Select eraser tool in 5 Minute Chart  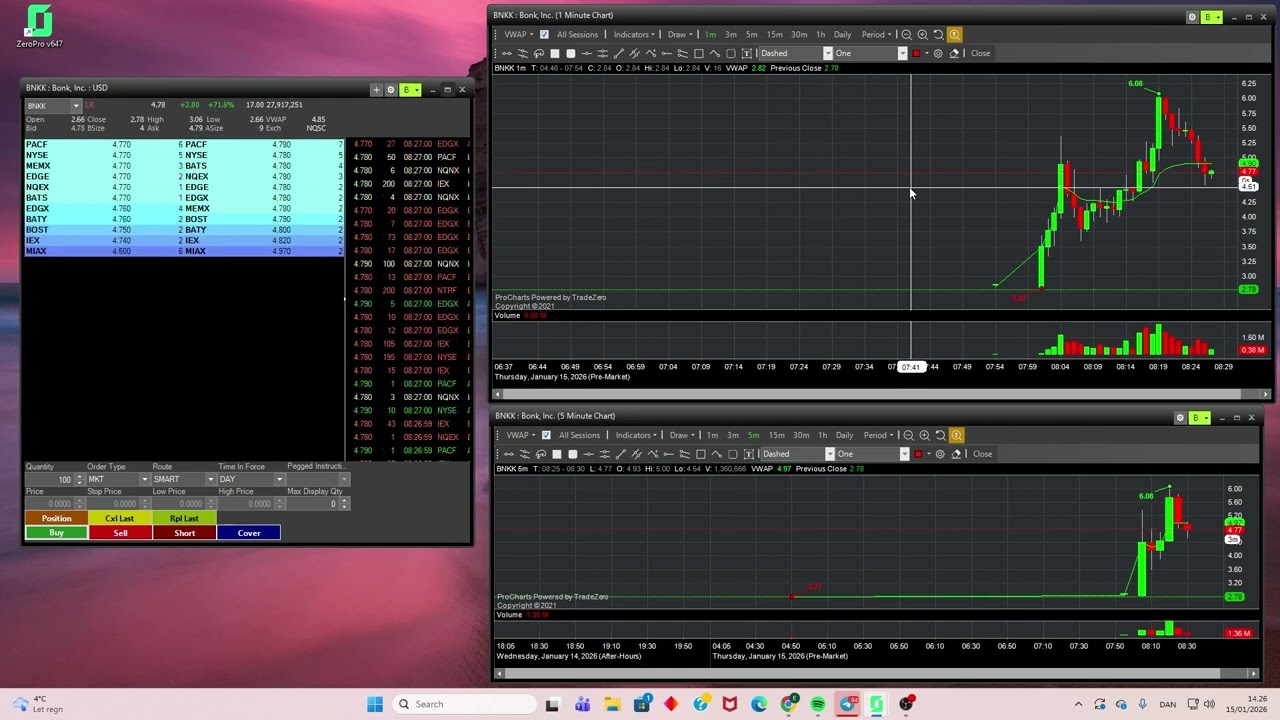[x=956, y=454]
